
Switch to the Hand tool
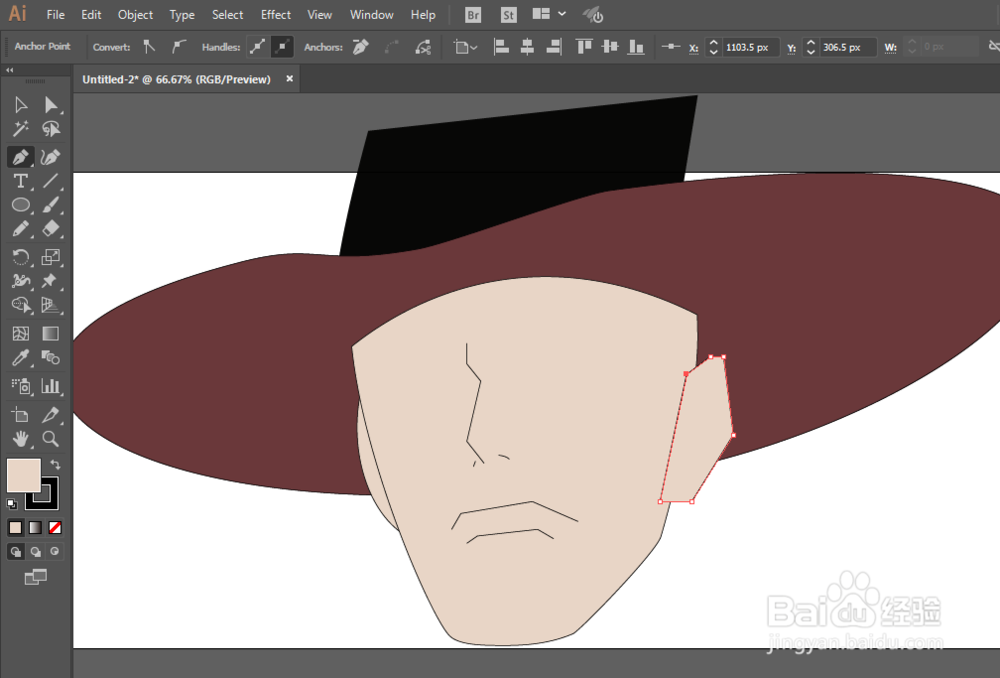pyautogui.click(x=20, y=438)
